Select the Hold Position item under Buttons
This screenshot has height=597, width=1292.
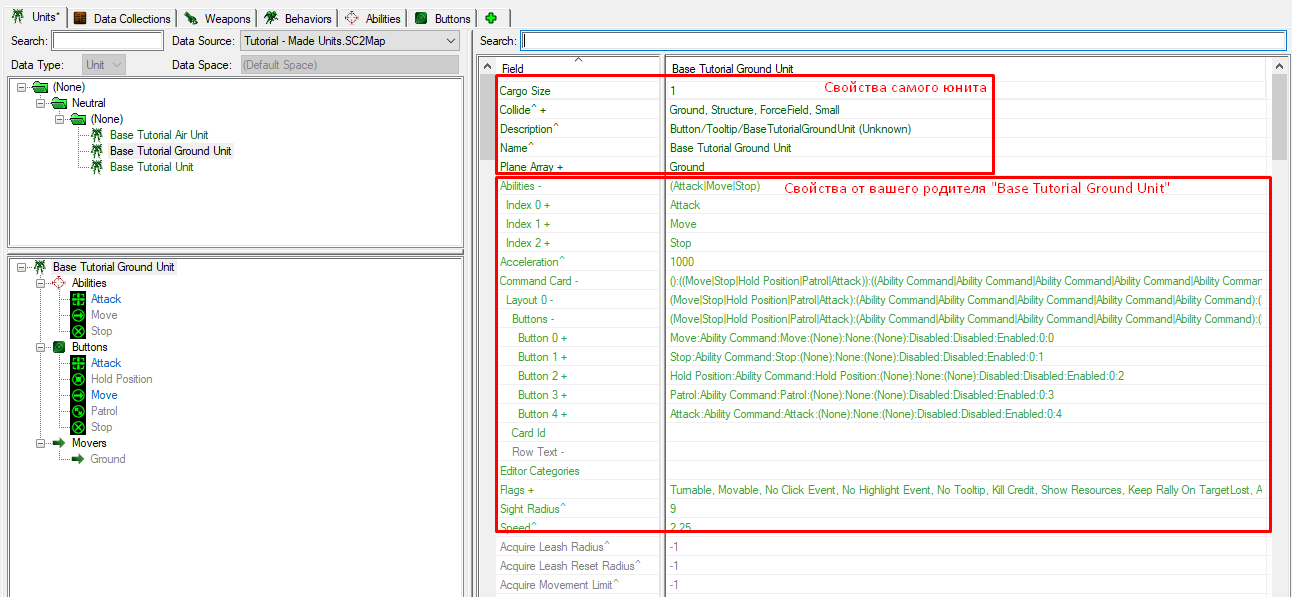(x=122, y=379)
